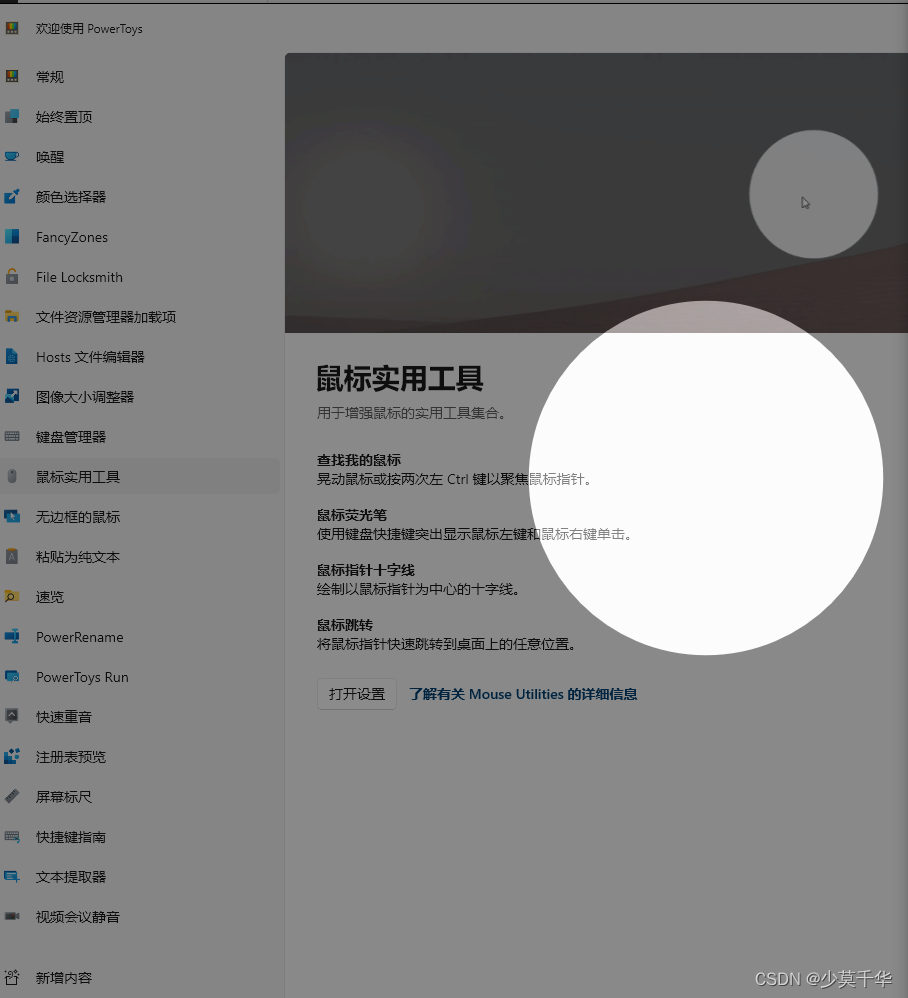
Task: Click the 屏幕标尺 ruler icon
Action: 11,796
